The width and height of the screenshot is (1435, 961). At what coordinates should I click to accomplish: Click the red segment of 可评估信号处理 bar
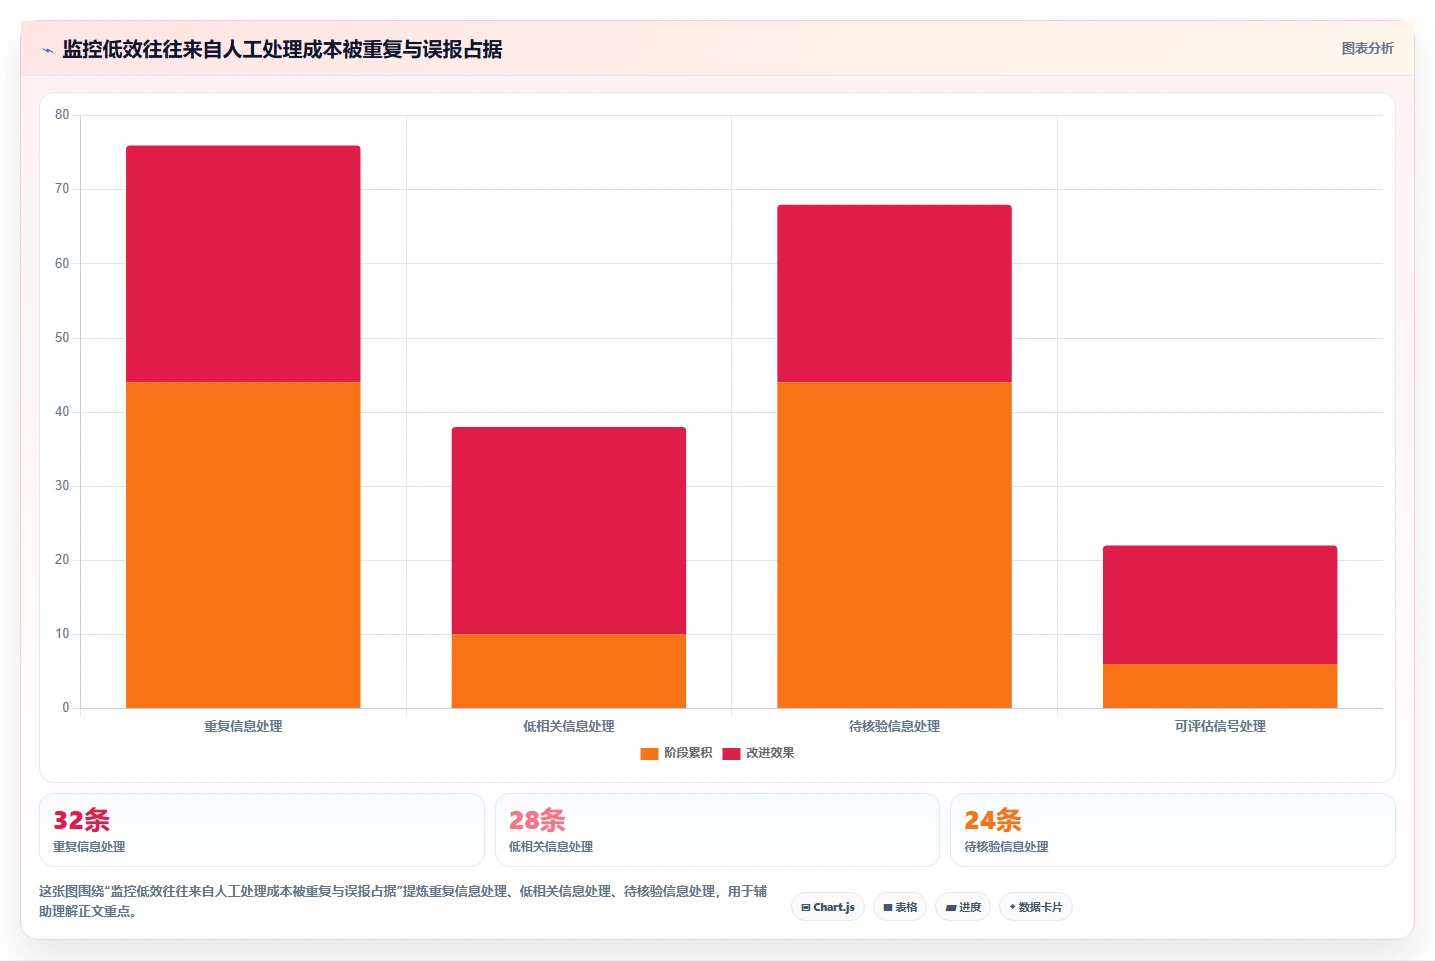pos(1220,605)
